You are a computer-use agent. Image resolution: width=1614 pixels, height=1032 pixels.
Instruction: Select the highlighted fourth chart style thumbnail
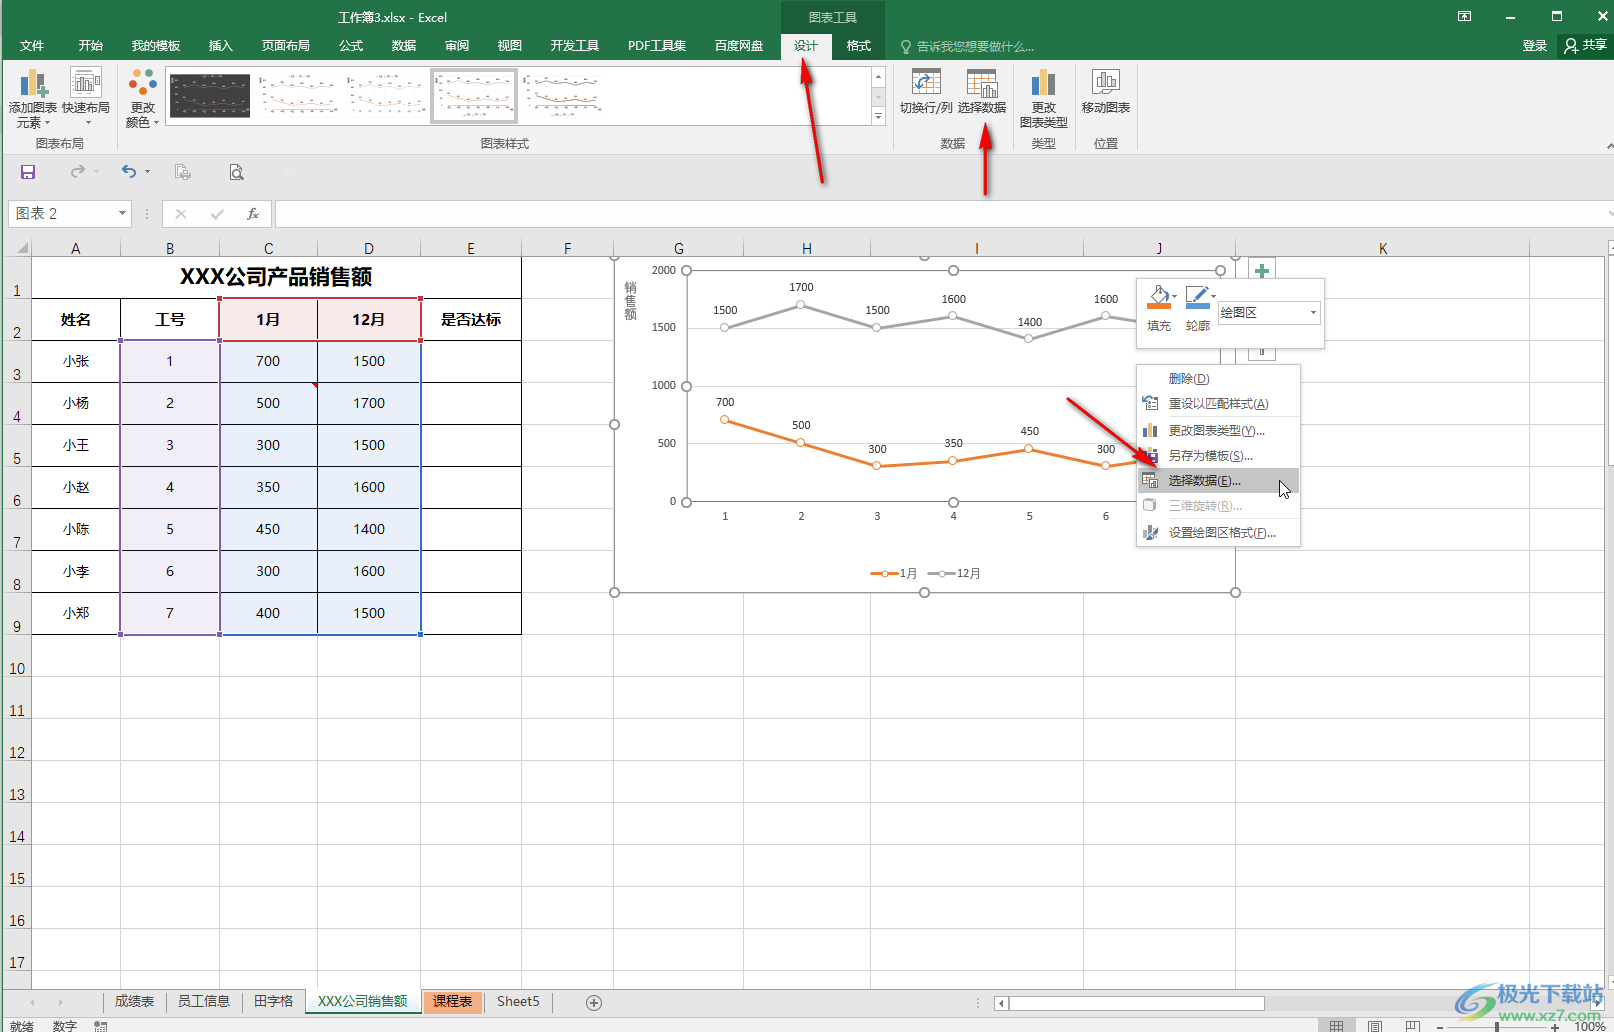tap(474, 96)
